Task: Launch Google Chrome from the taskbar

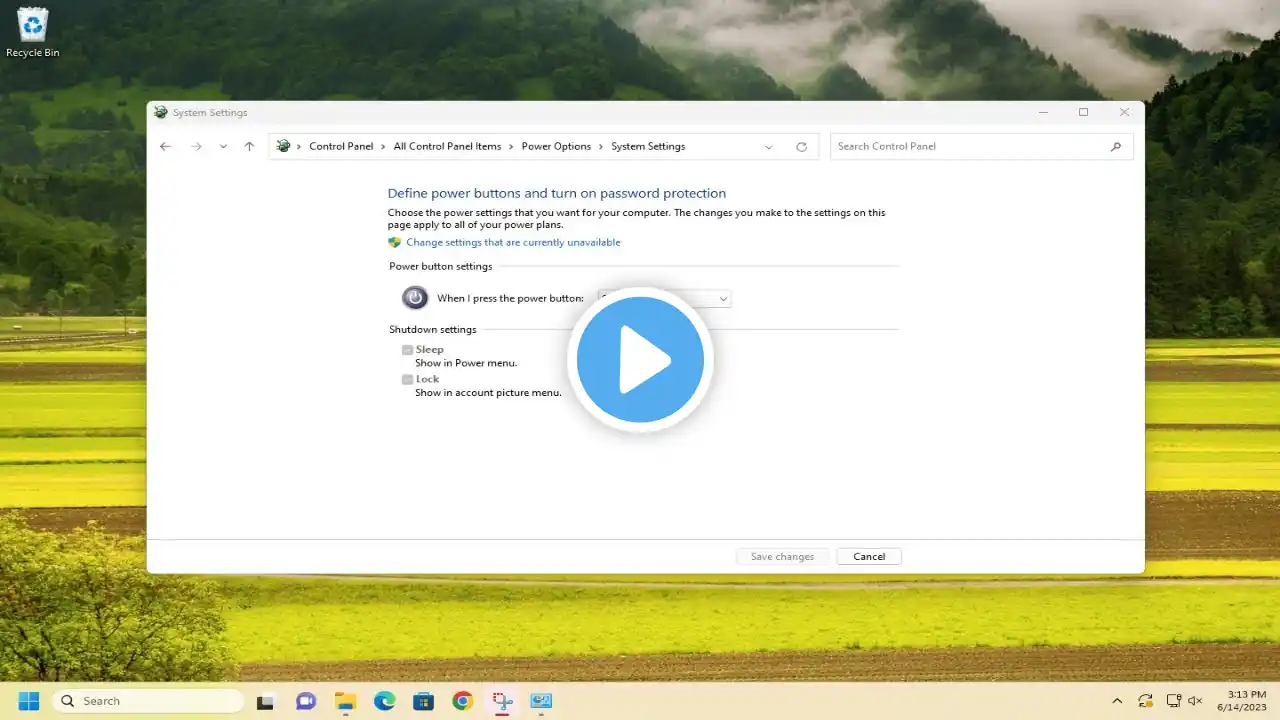Action: pyautogui.click(x=462, y=701)
